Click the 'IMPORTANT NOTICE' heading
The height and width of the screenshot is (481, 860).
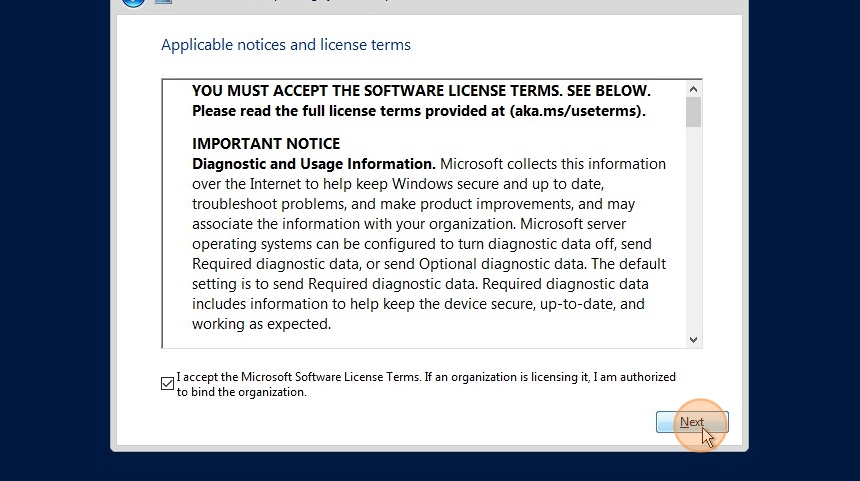[266, 144]
